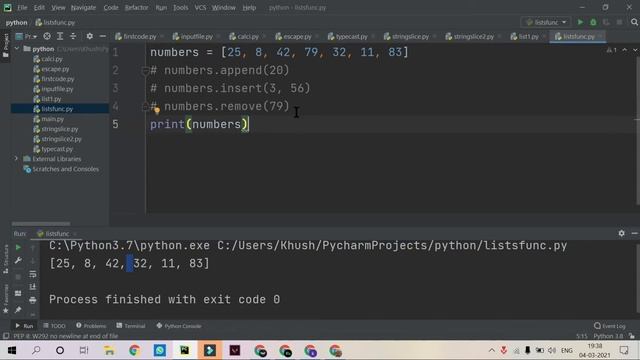640x360 pixels.
Task: Go to previous highlighted error arrow
Action: pyautogui.click(x=624, y=50)
